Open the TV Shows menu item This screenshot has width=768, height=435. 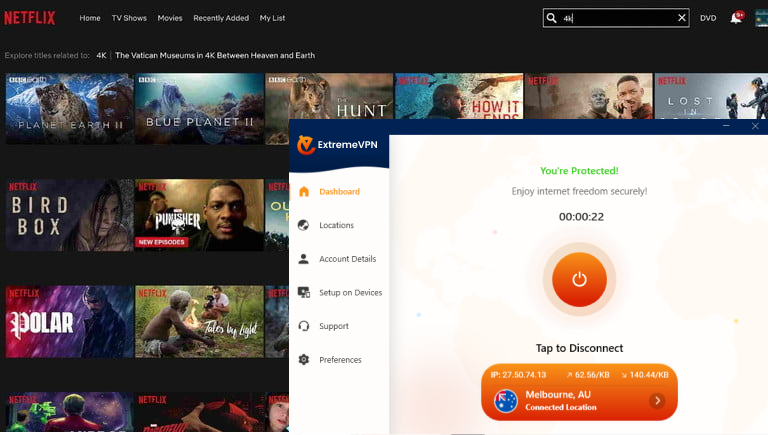129,18
